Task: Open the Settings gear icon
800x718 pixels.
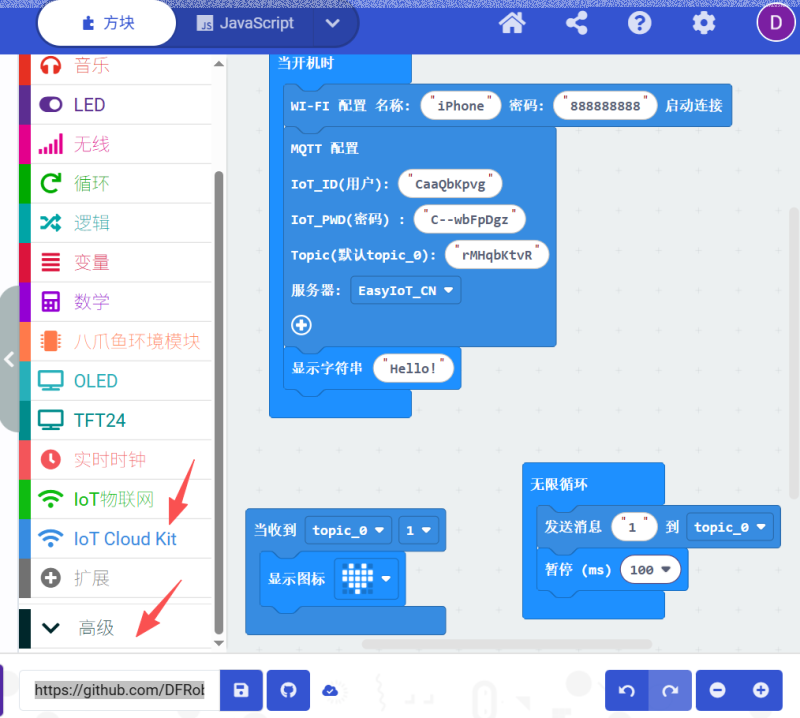Action: pyautogui.click(x=704, y=23)
